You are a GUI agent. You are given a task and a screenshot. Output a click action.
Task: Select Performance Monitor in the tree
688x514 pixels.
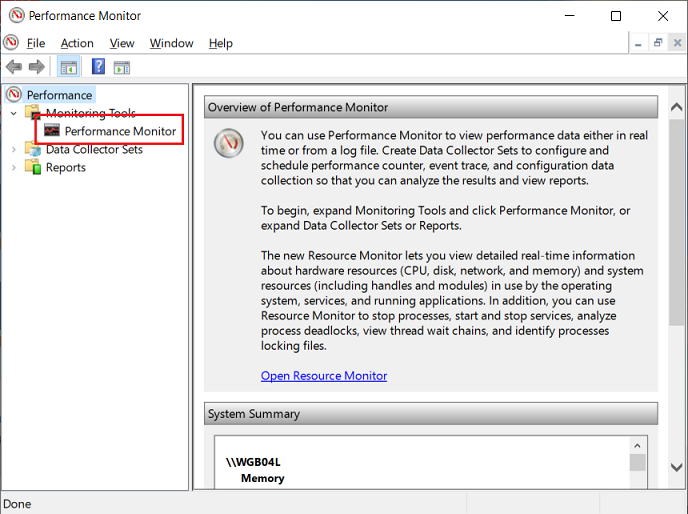click(120, 131)
